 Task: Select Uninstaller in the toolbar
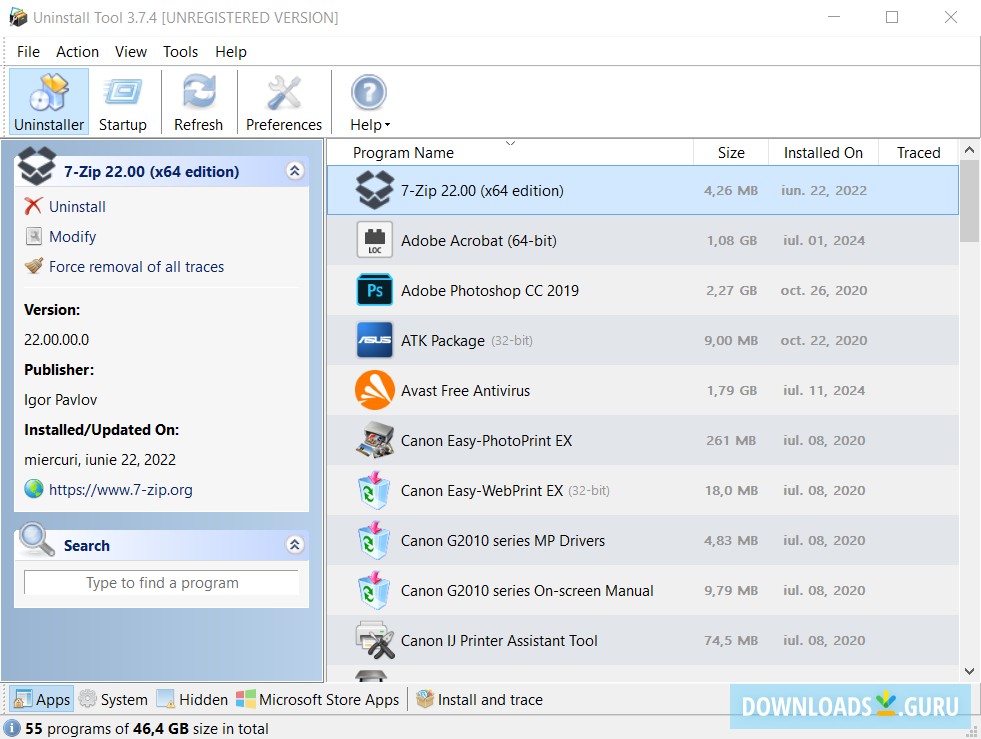(47, 100)
